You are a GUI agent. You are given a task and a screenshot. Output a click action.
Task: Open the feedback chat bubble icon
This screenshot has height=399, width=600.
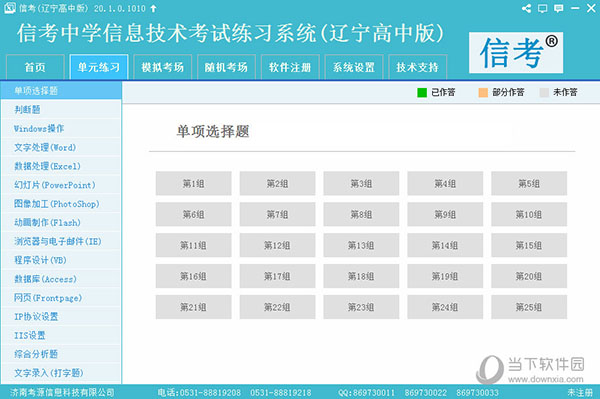coord(559,8)
